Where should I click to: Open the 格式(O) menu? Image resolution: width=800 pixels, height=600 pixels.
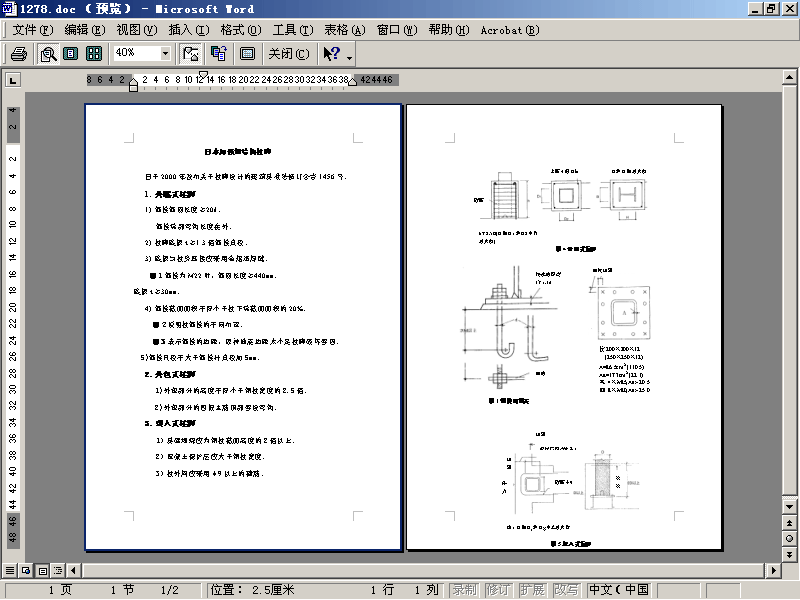(x=241, y=30)
